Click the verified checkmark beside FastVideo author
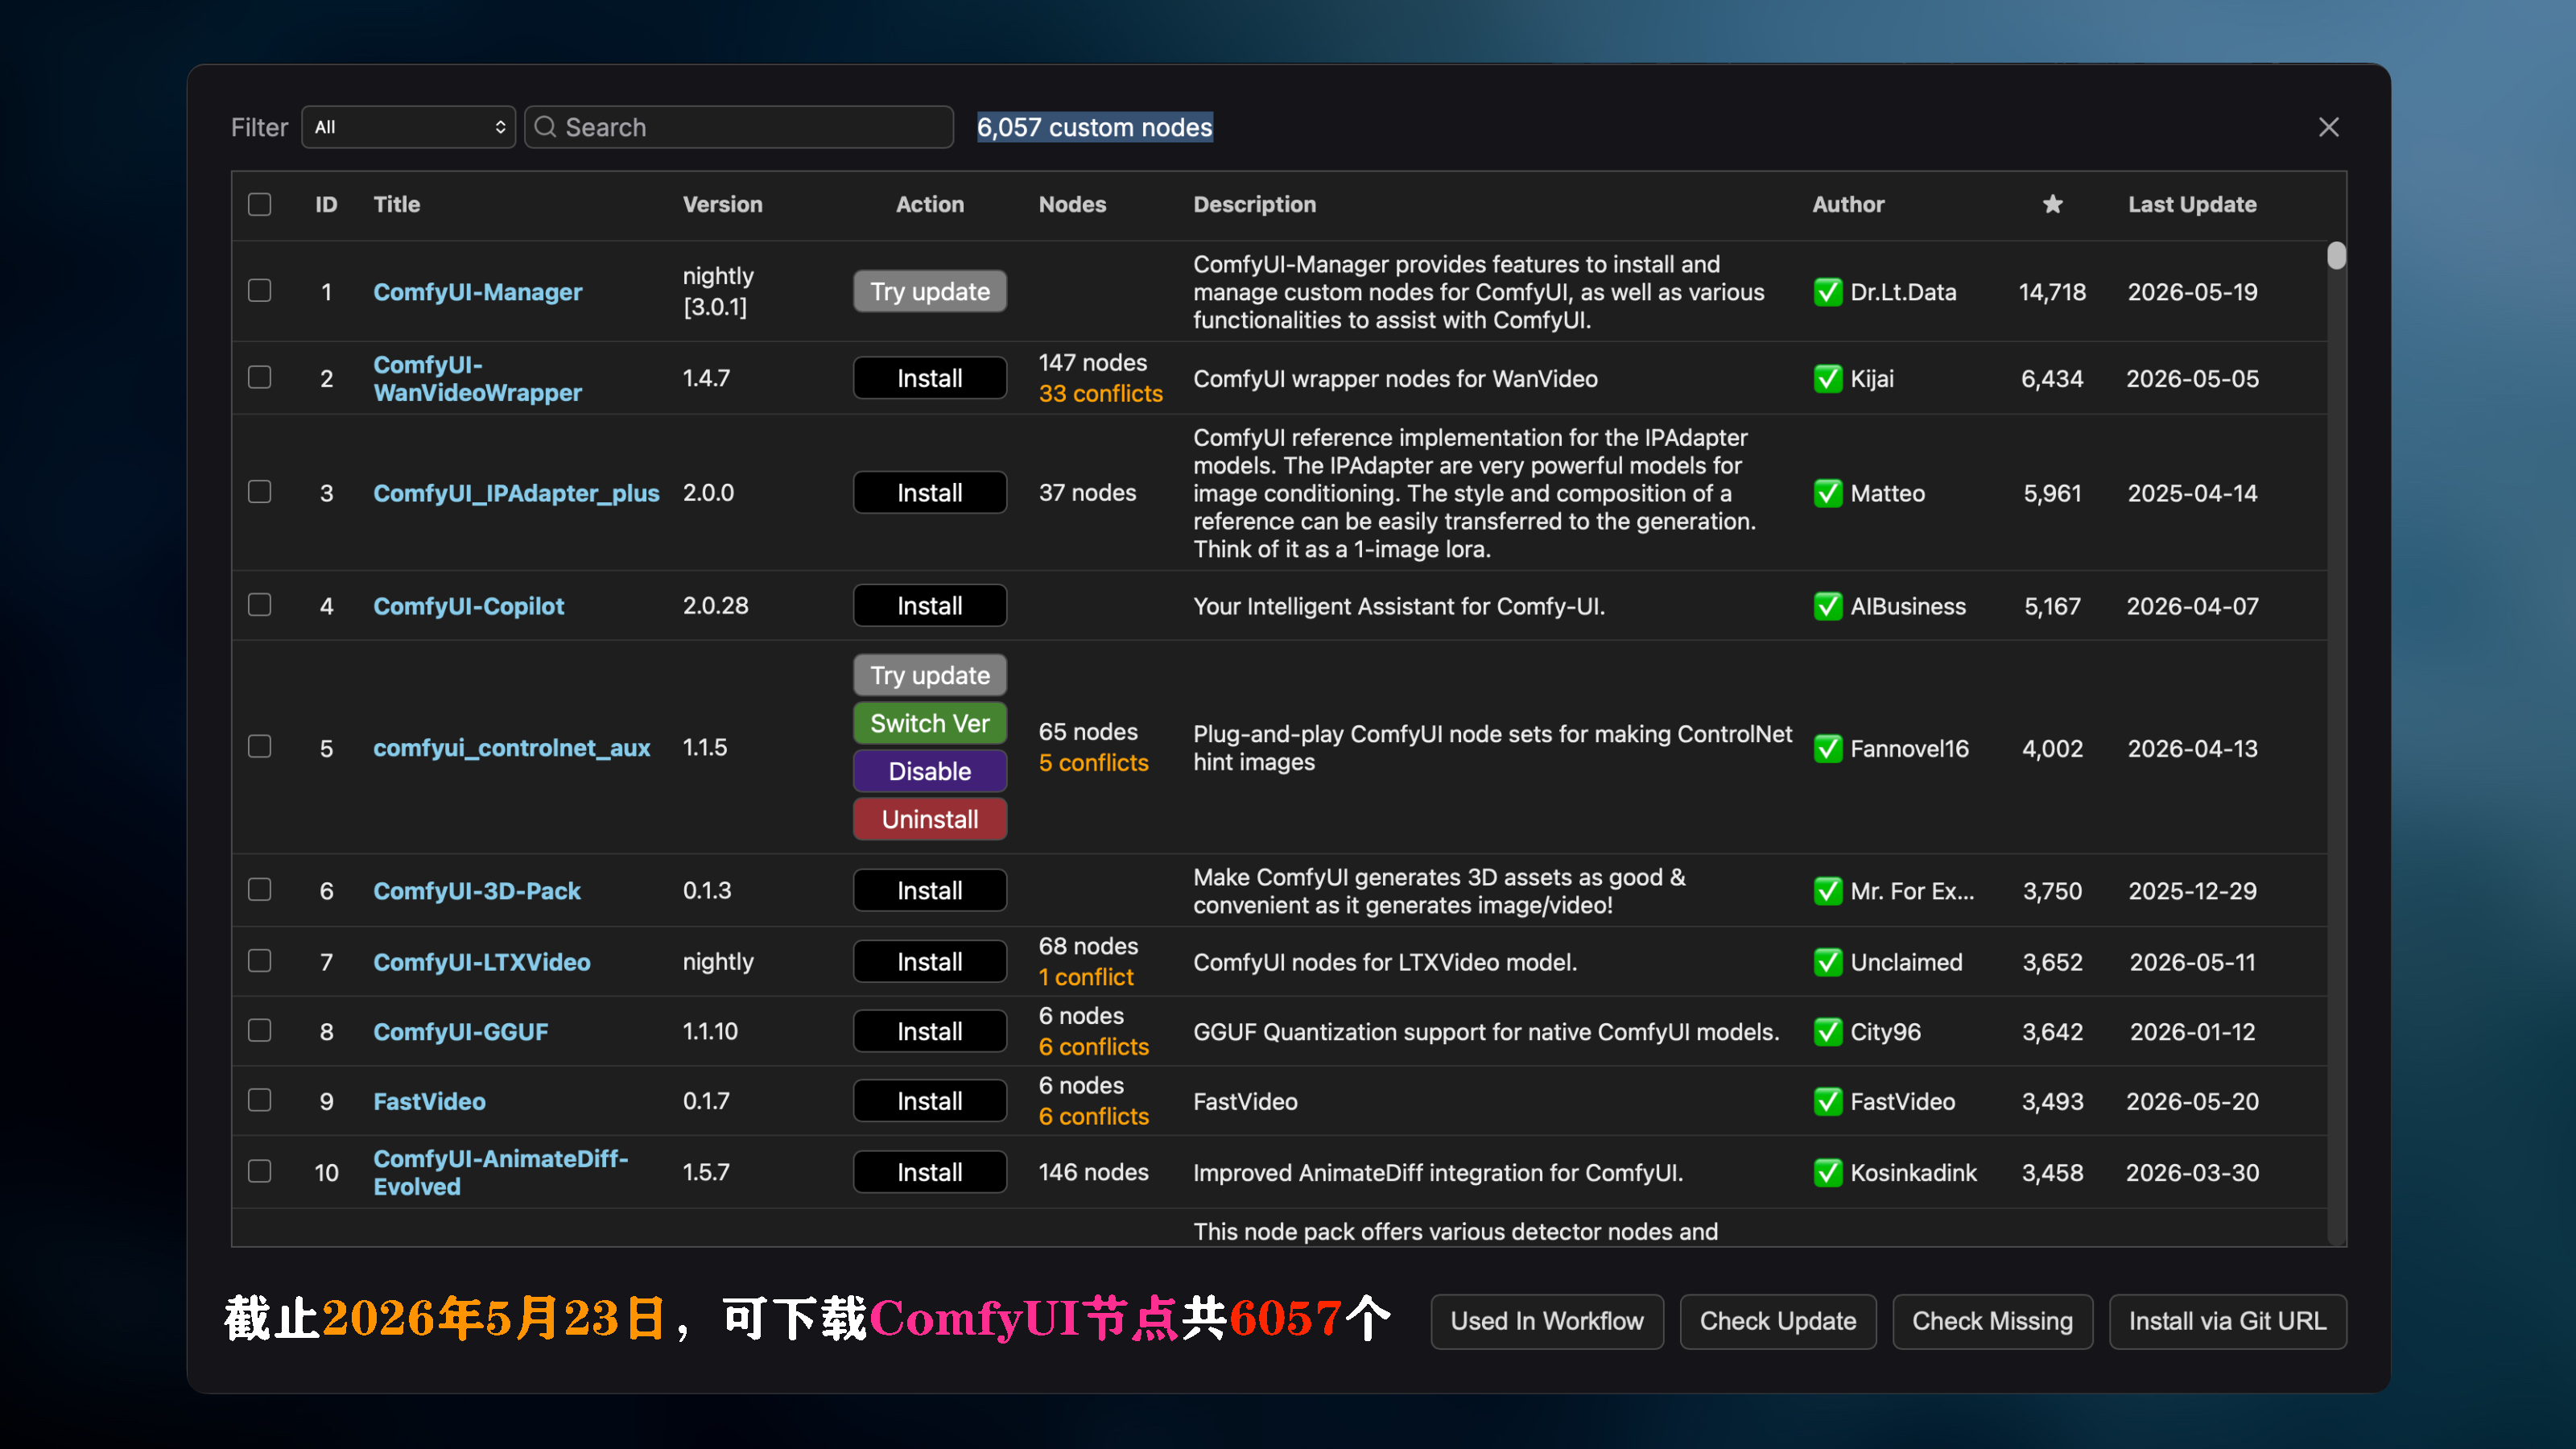Screen dimensions: 2576x1449 (1827, 1101)
